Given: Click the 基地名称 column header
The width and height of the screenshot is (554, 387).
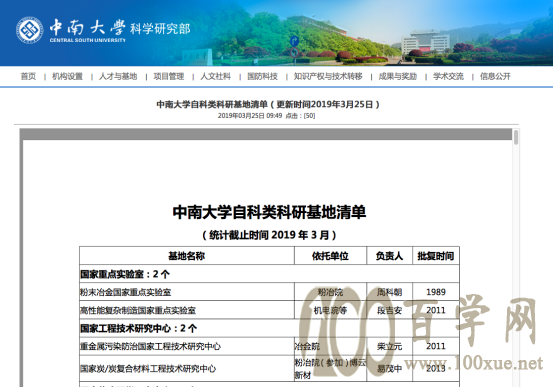Looking at the screenshot, I should coord(187,256).
